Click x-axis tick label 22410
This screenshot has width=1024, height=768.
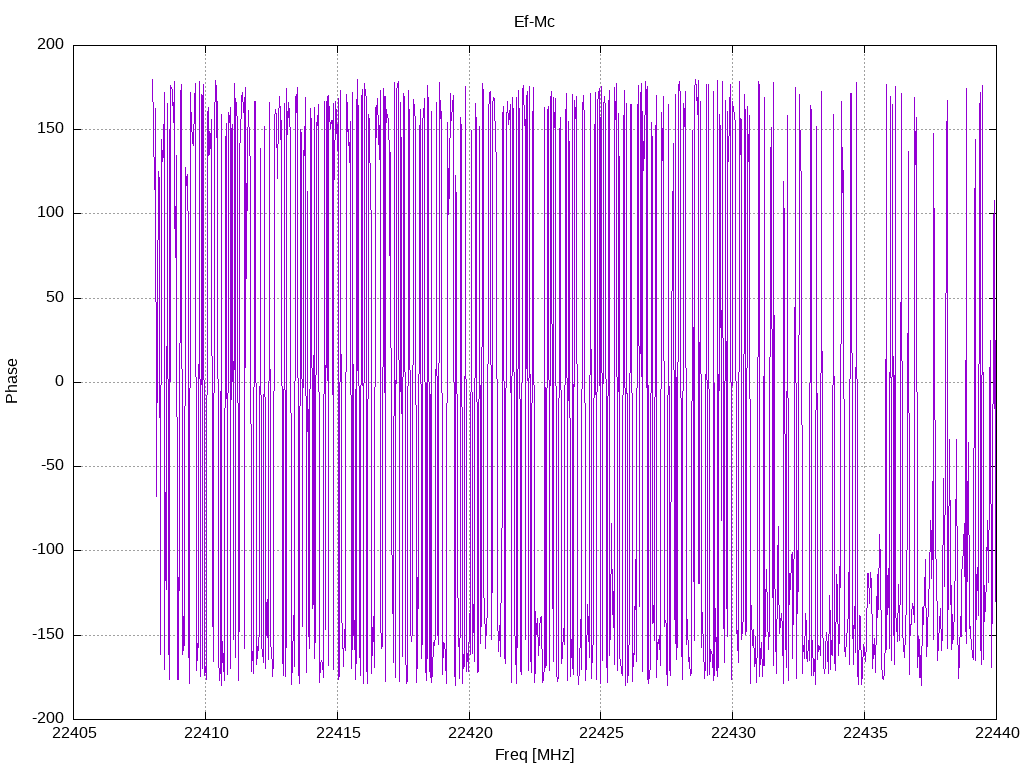click(x=206, y=733)
